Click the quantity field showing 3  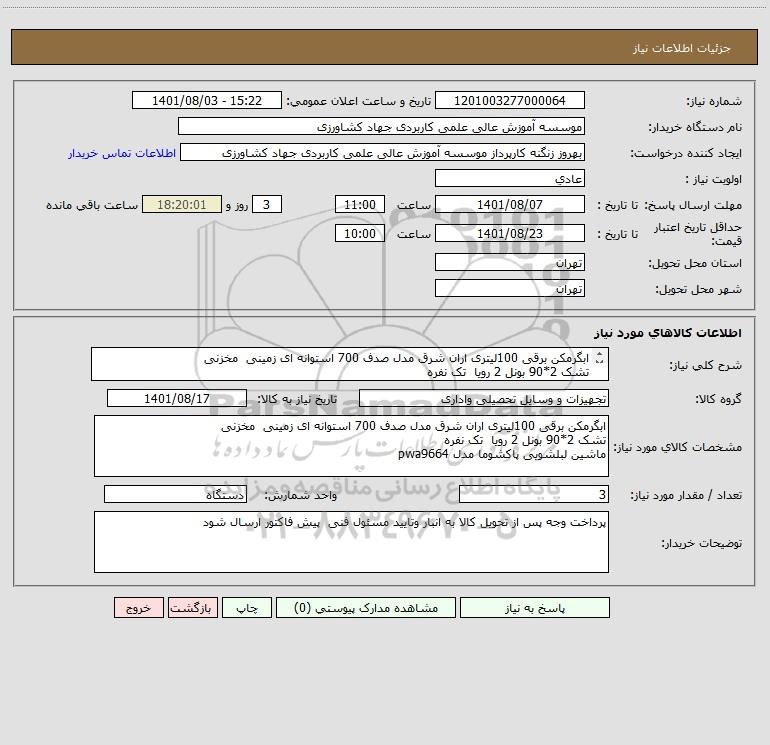point(534,495)
